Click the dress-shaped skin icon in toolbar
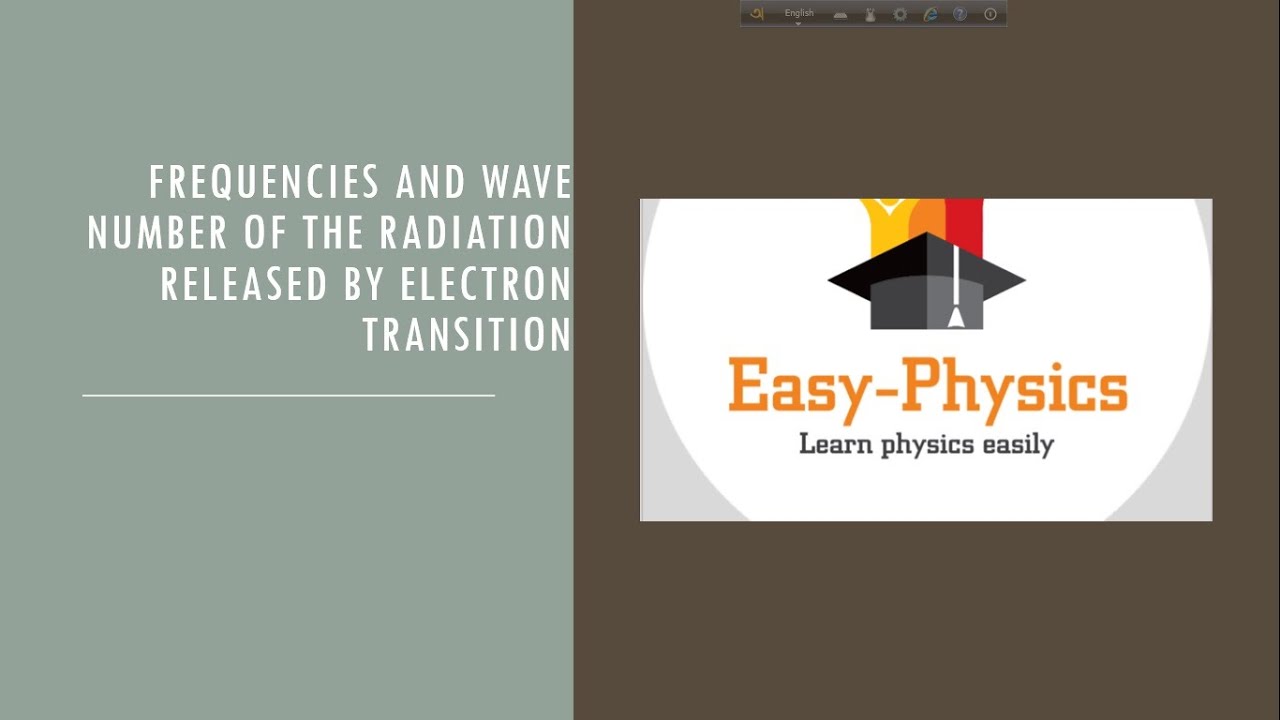1280x720 pixels. pos(870,14)
